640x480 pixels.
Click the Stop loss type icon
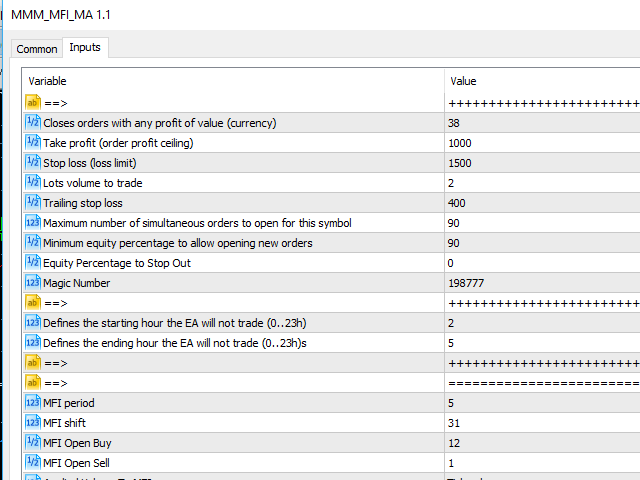click(32, 163)
